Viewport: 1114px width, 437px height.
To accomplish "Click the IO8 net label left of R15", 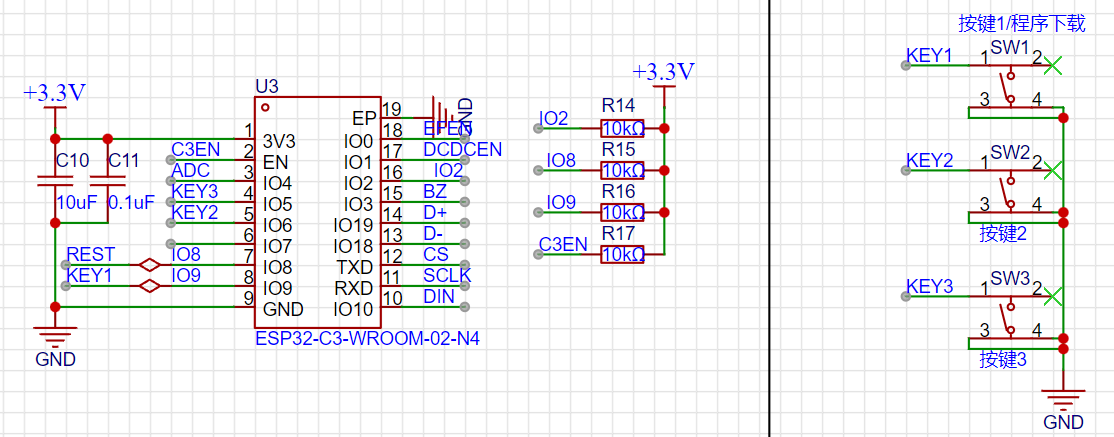I will click(561, 160).
